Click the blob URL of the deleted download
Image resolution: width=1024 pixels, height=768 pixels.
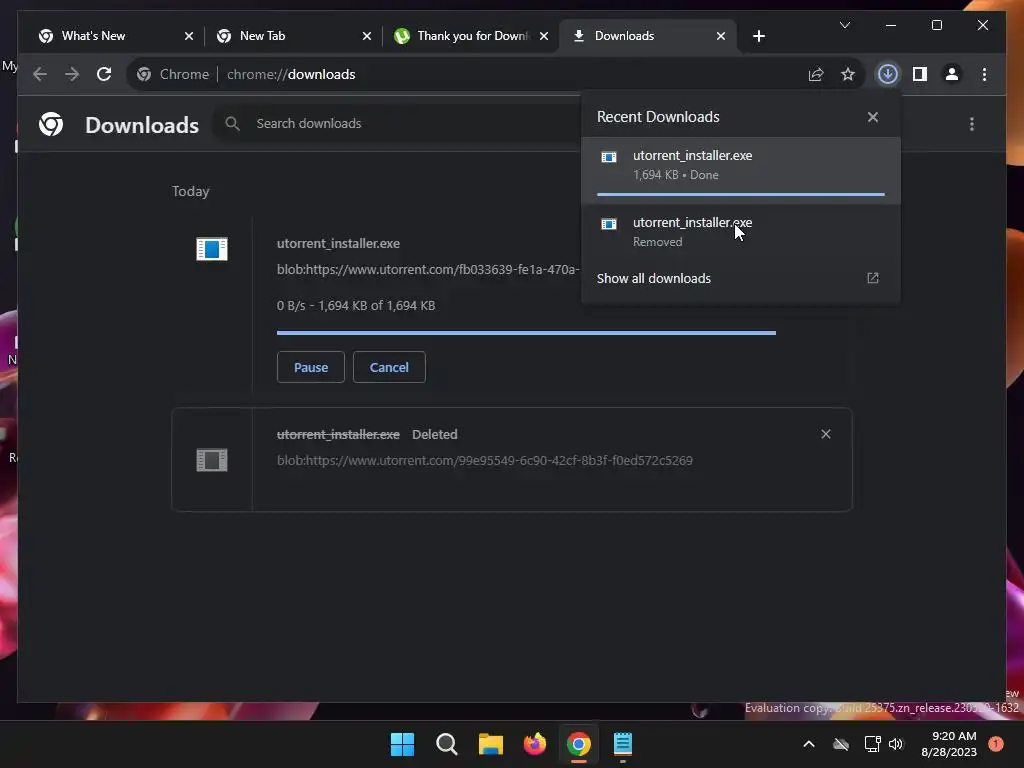point(485,460)
